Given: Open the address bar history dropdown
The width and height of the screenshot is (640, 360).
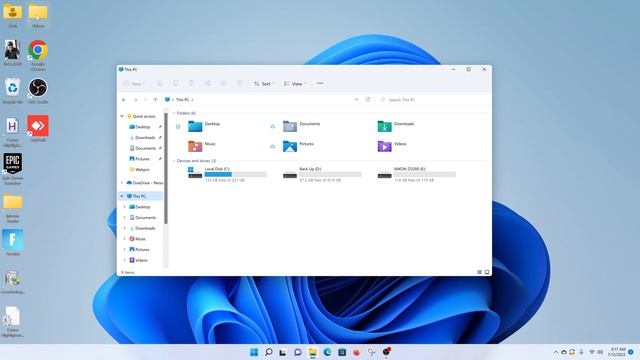Looking at the screenshot, I should pos(356,100).
